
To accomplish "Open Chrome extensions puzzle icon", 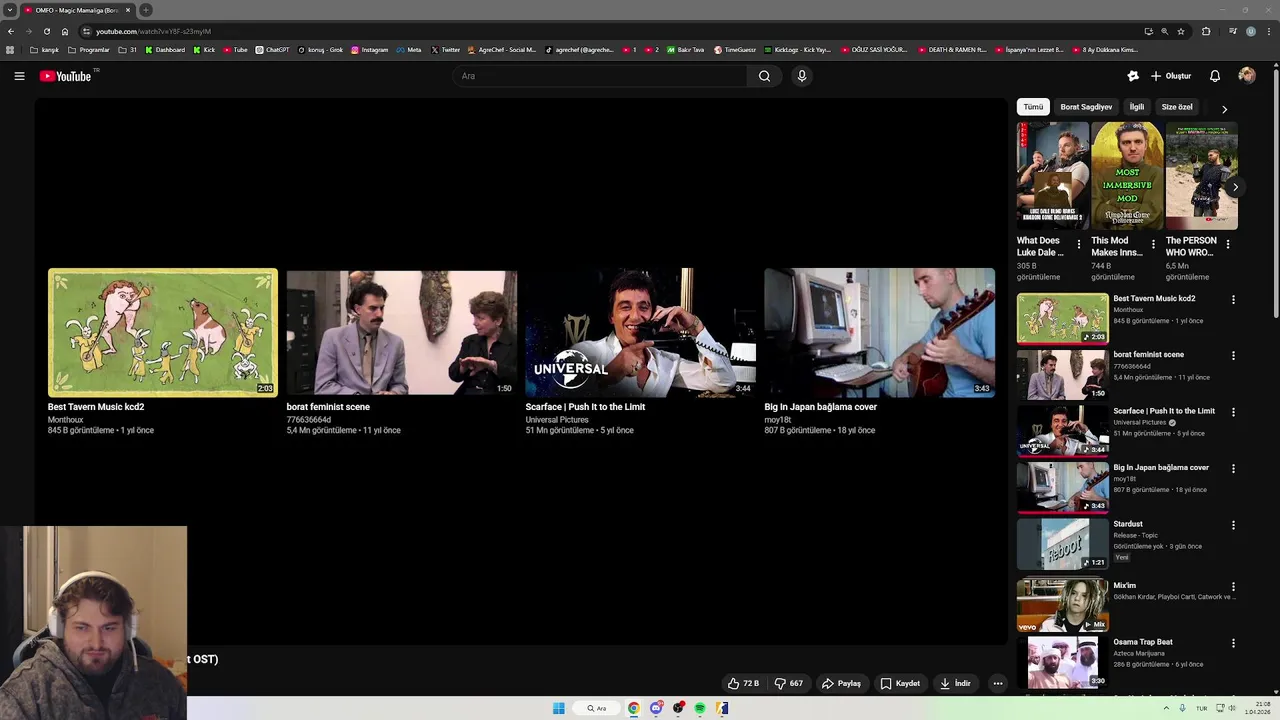I will 1206,31.
